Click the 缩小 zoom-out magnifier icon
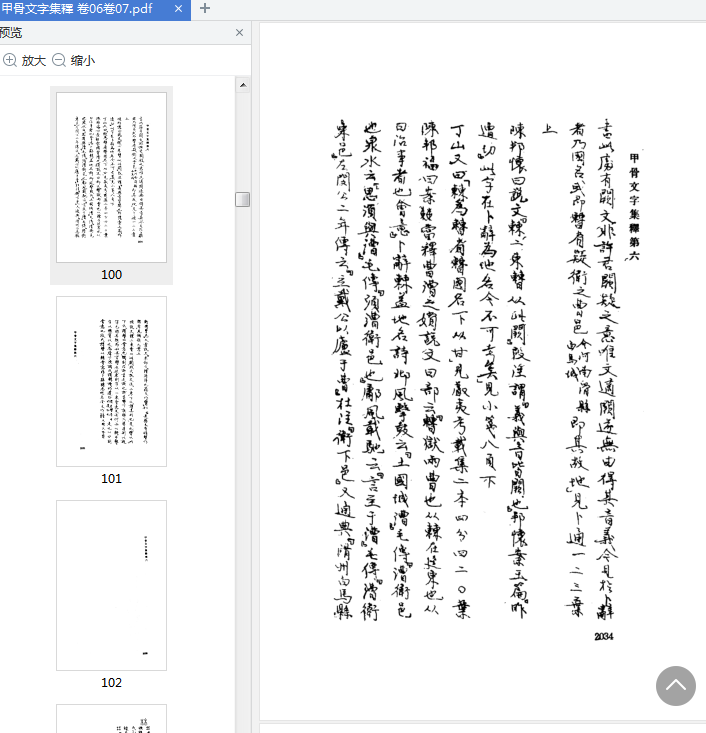 pos(59,60)
